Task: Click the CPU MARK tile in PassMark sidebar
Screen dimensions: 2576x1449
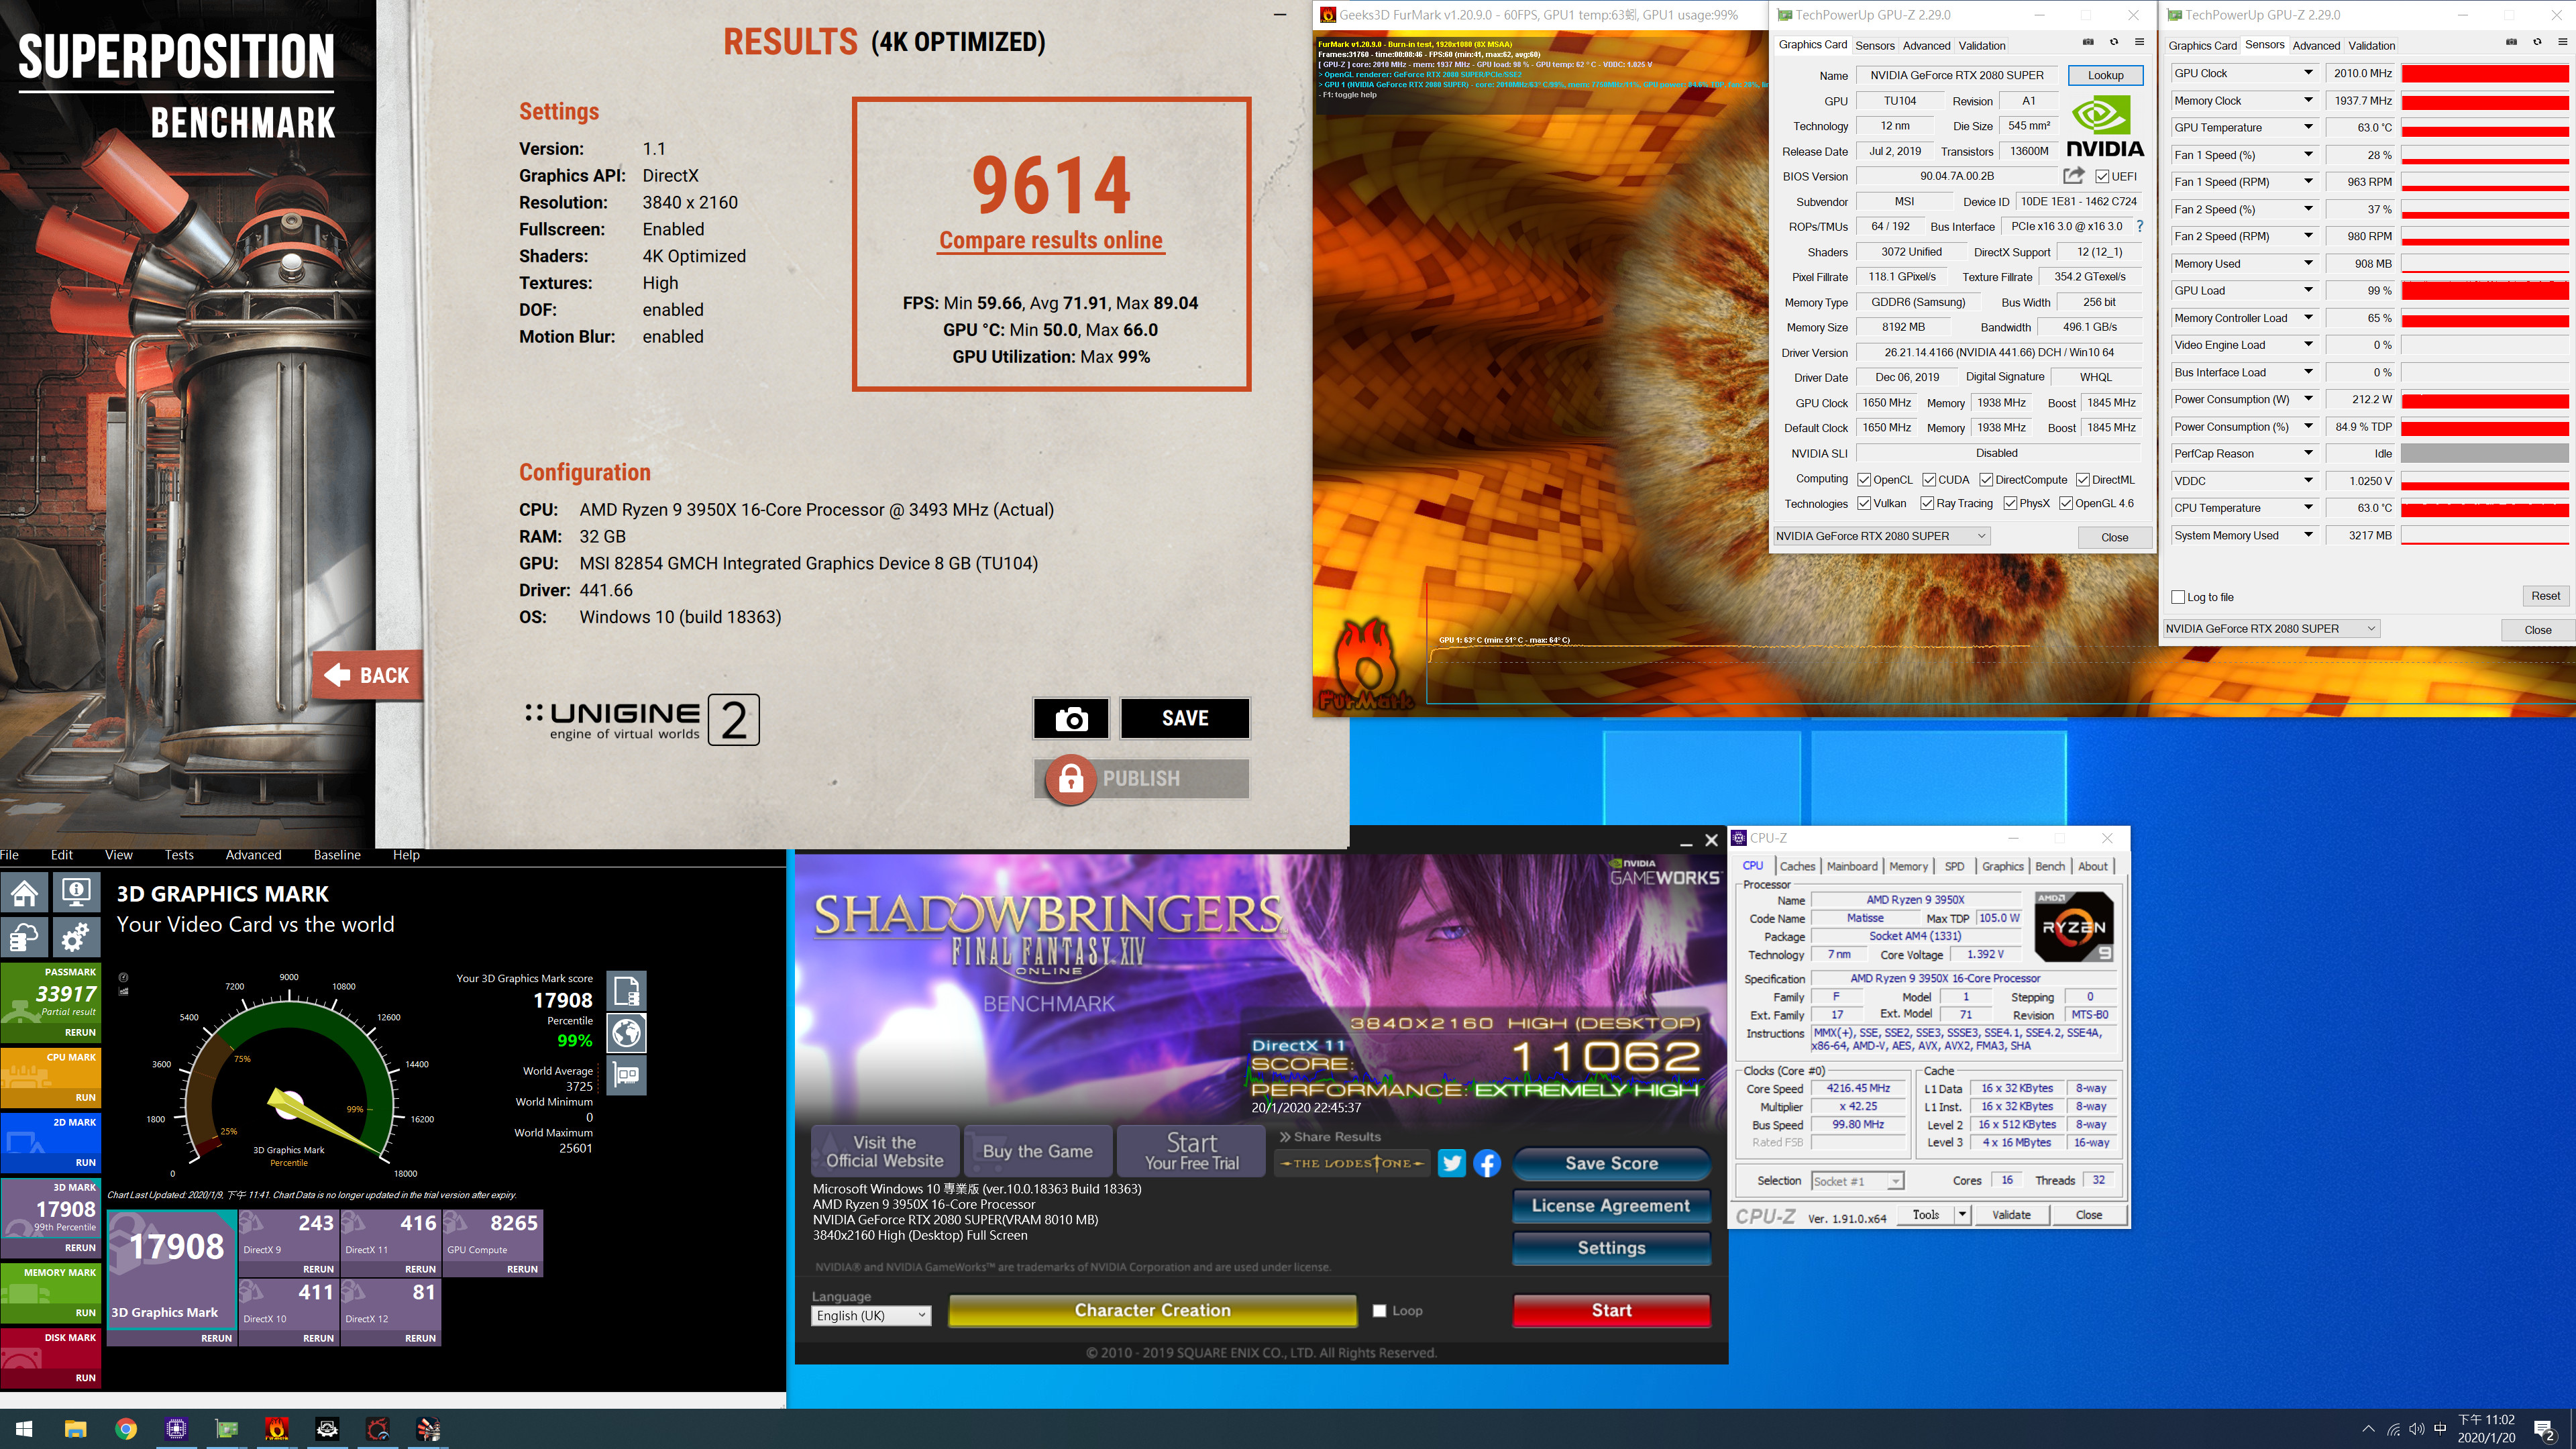Action: pos(50,1077)
